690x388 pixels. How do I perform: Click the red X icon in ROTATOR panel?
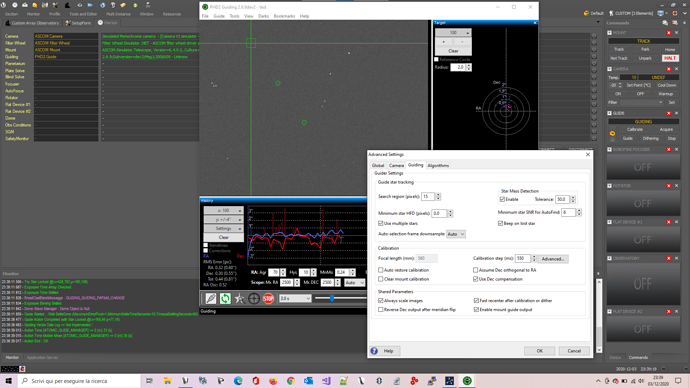pyautogui.click(x=668, y=186)
